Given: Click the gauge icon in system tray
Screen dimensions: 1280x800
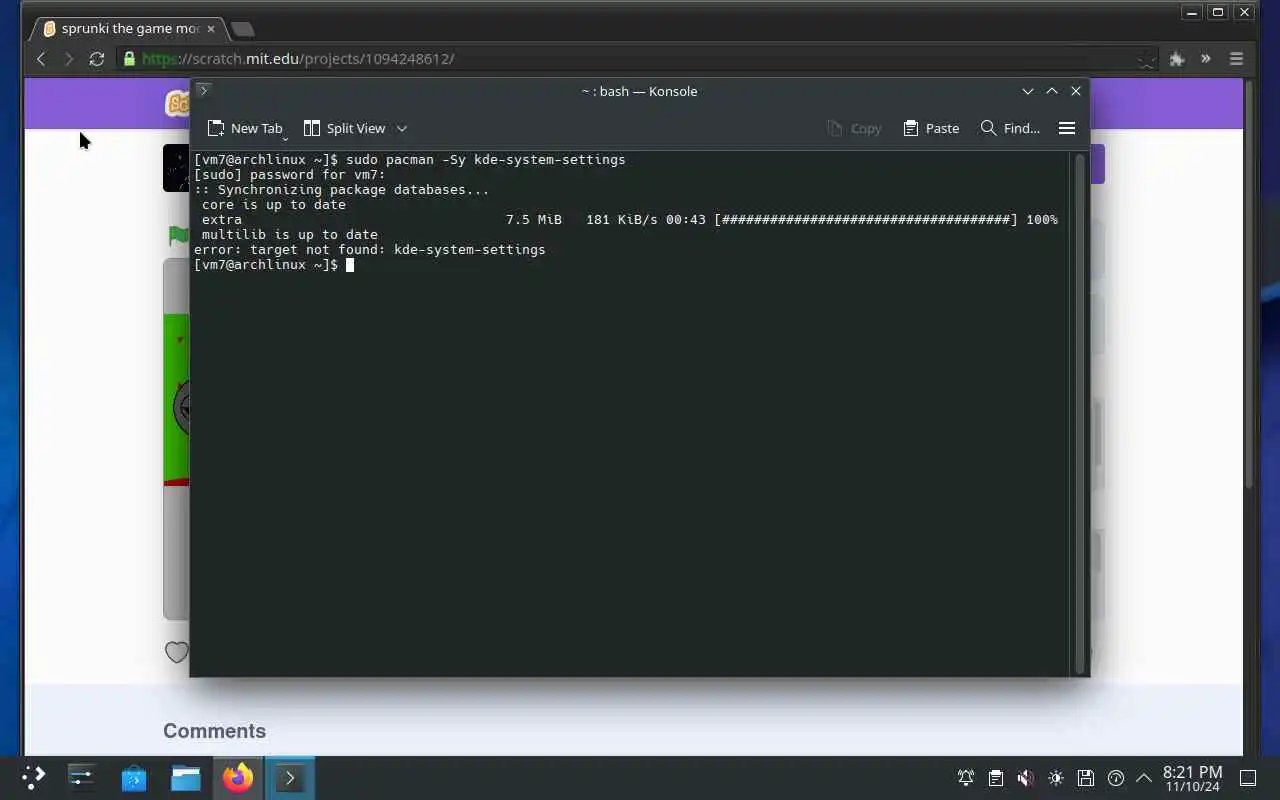Looking at the screenshot, I should 1116,778.
